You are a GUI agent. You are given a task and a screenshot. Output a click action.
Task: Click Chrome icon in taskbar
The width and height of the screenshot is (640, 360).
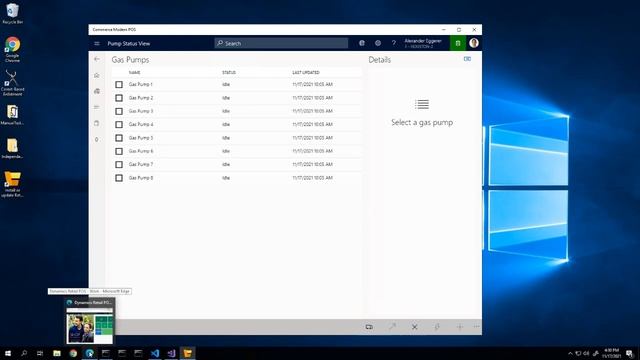[73, 353]
